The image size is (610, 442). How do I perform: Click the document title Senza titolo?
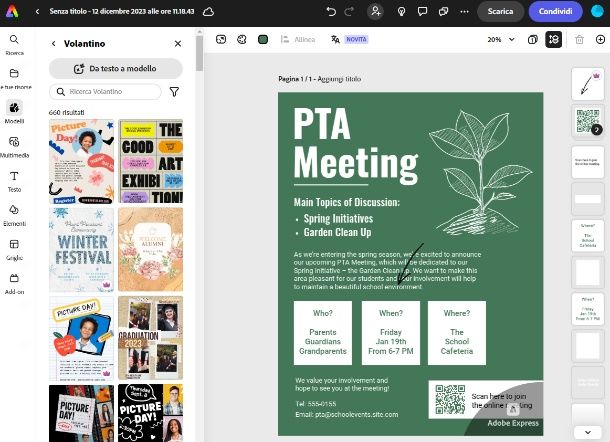[122, 11]
